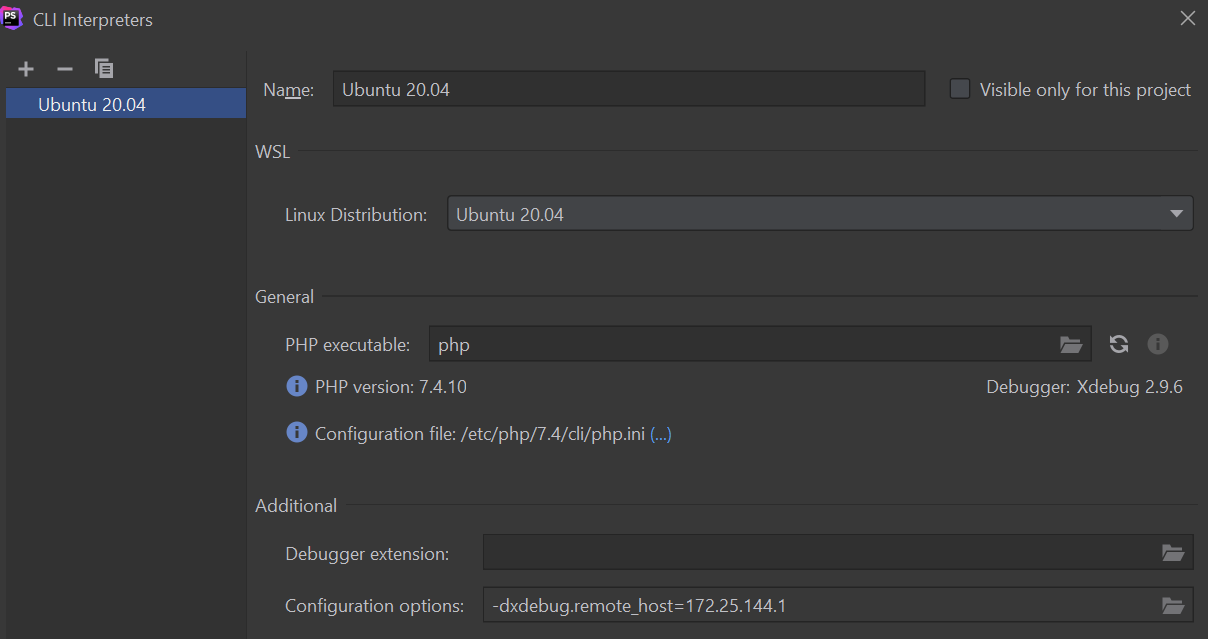Select Ubuntu 20.04 in interpreter list
Screen dimensions: 1208x639
(x=126, y=104)
